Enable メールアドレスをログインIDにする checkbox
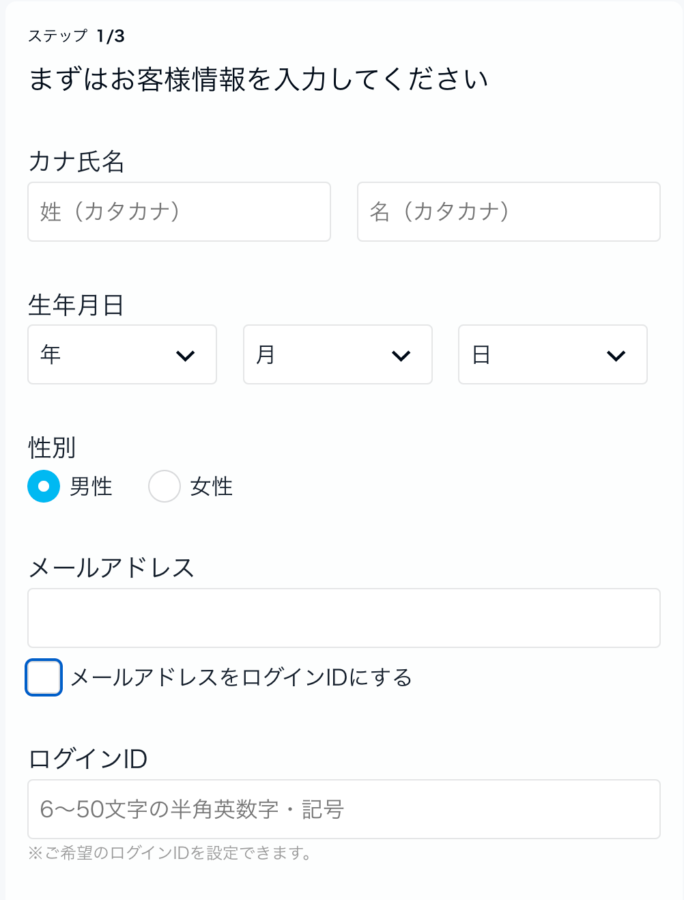This screenshot has height=900, width=684. (44, 678)
